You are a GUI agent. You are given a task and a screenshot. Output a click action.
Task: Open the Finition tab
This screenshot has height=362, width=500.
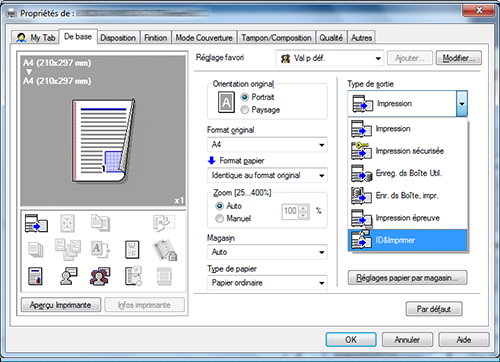click(156, 38)
